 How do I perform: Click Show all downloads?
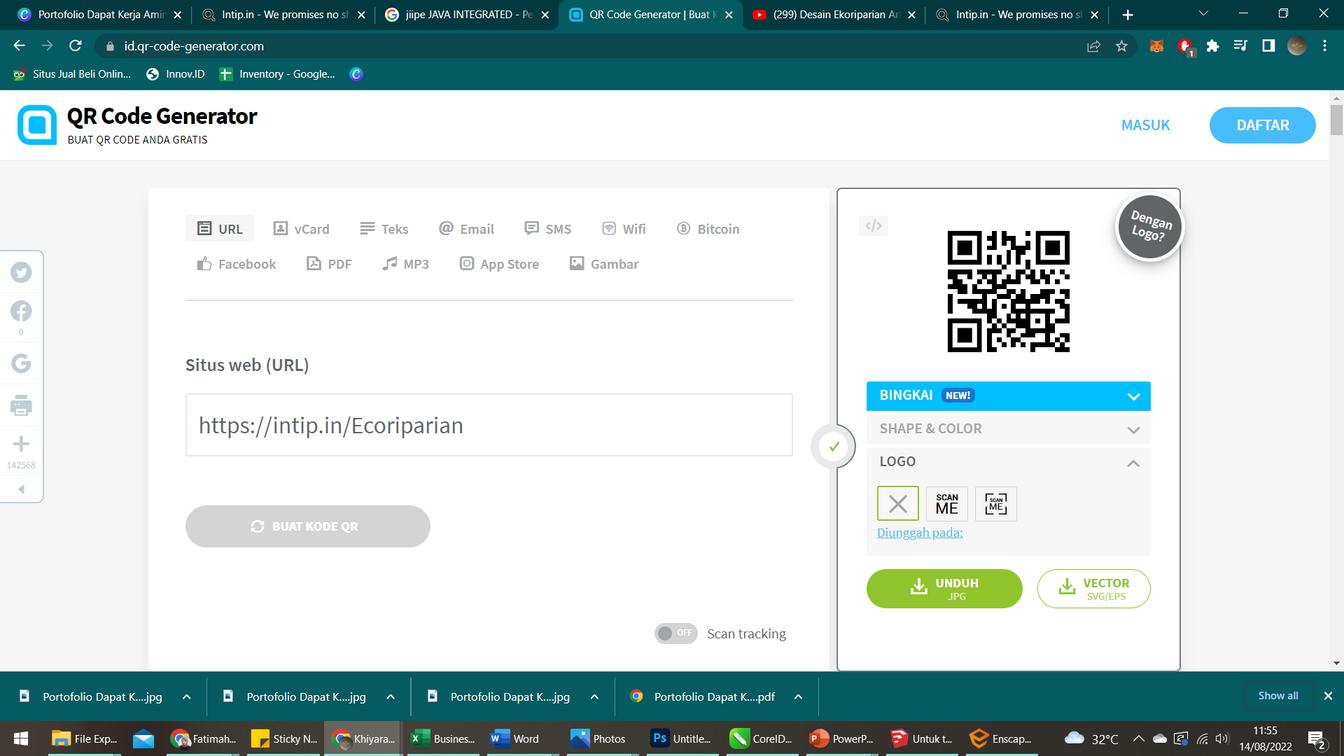click(1278, 696)
